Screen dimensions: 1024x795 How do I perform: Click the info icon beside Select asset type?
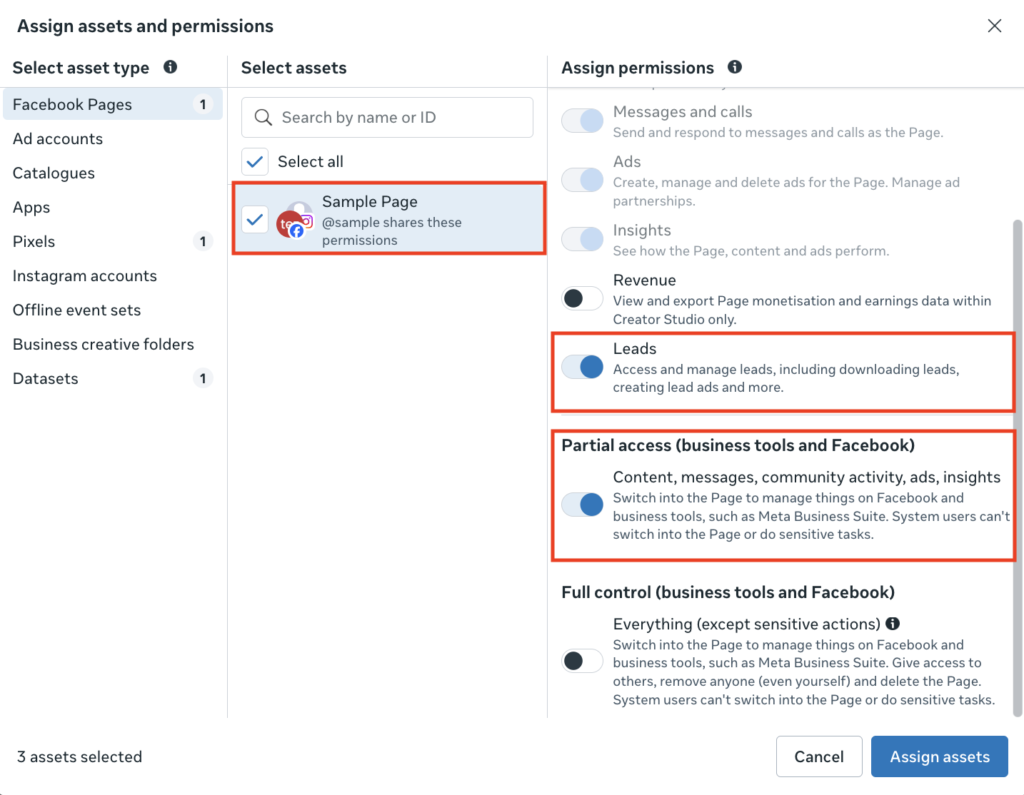[170, 67]
